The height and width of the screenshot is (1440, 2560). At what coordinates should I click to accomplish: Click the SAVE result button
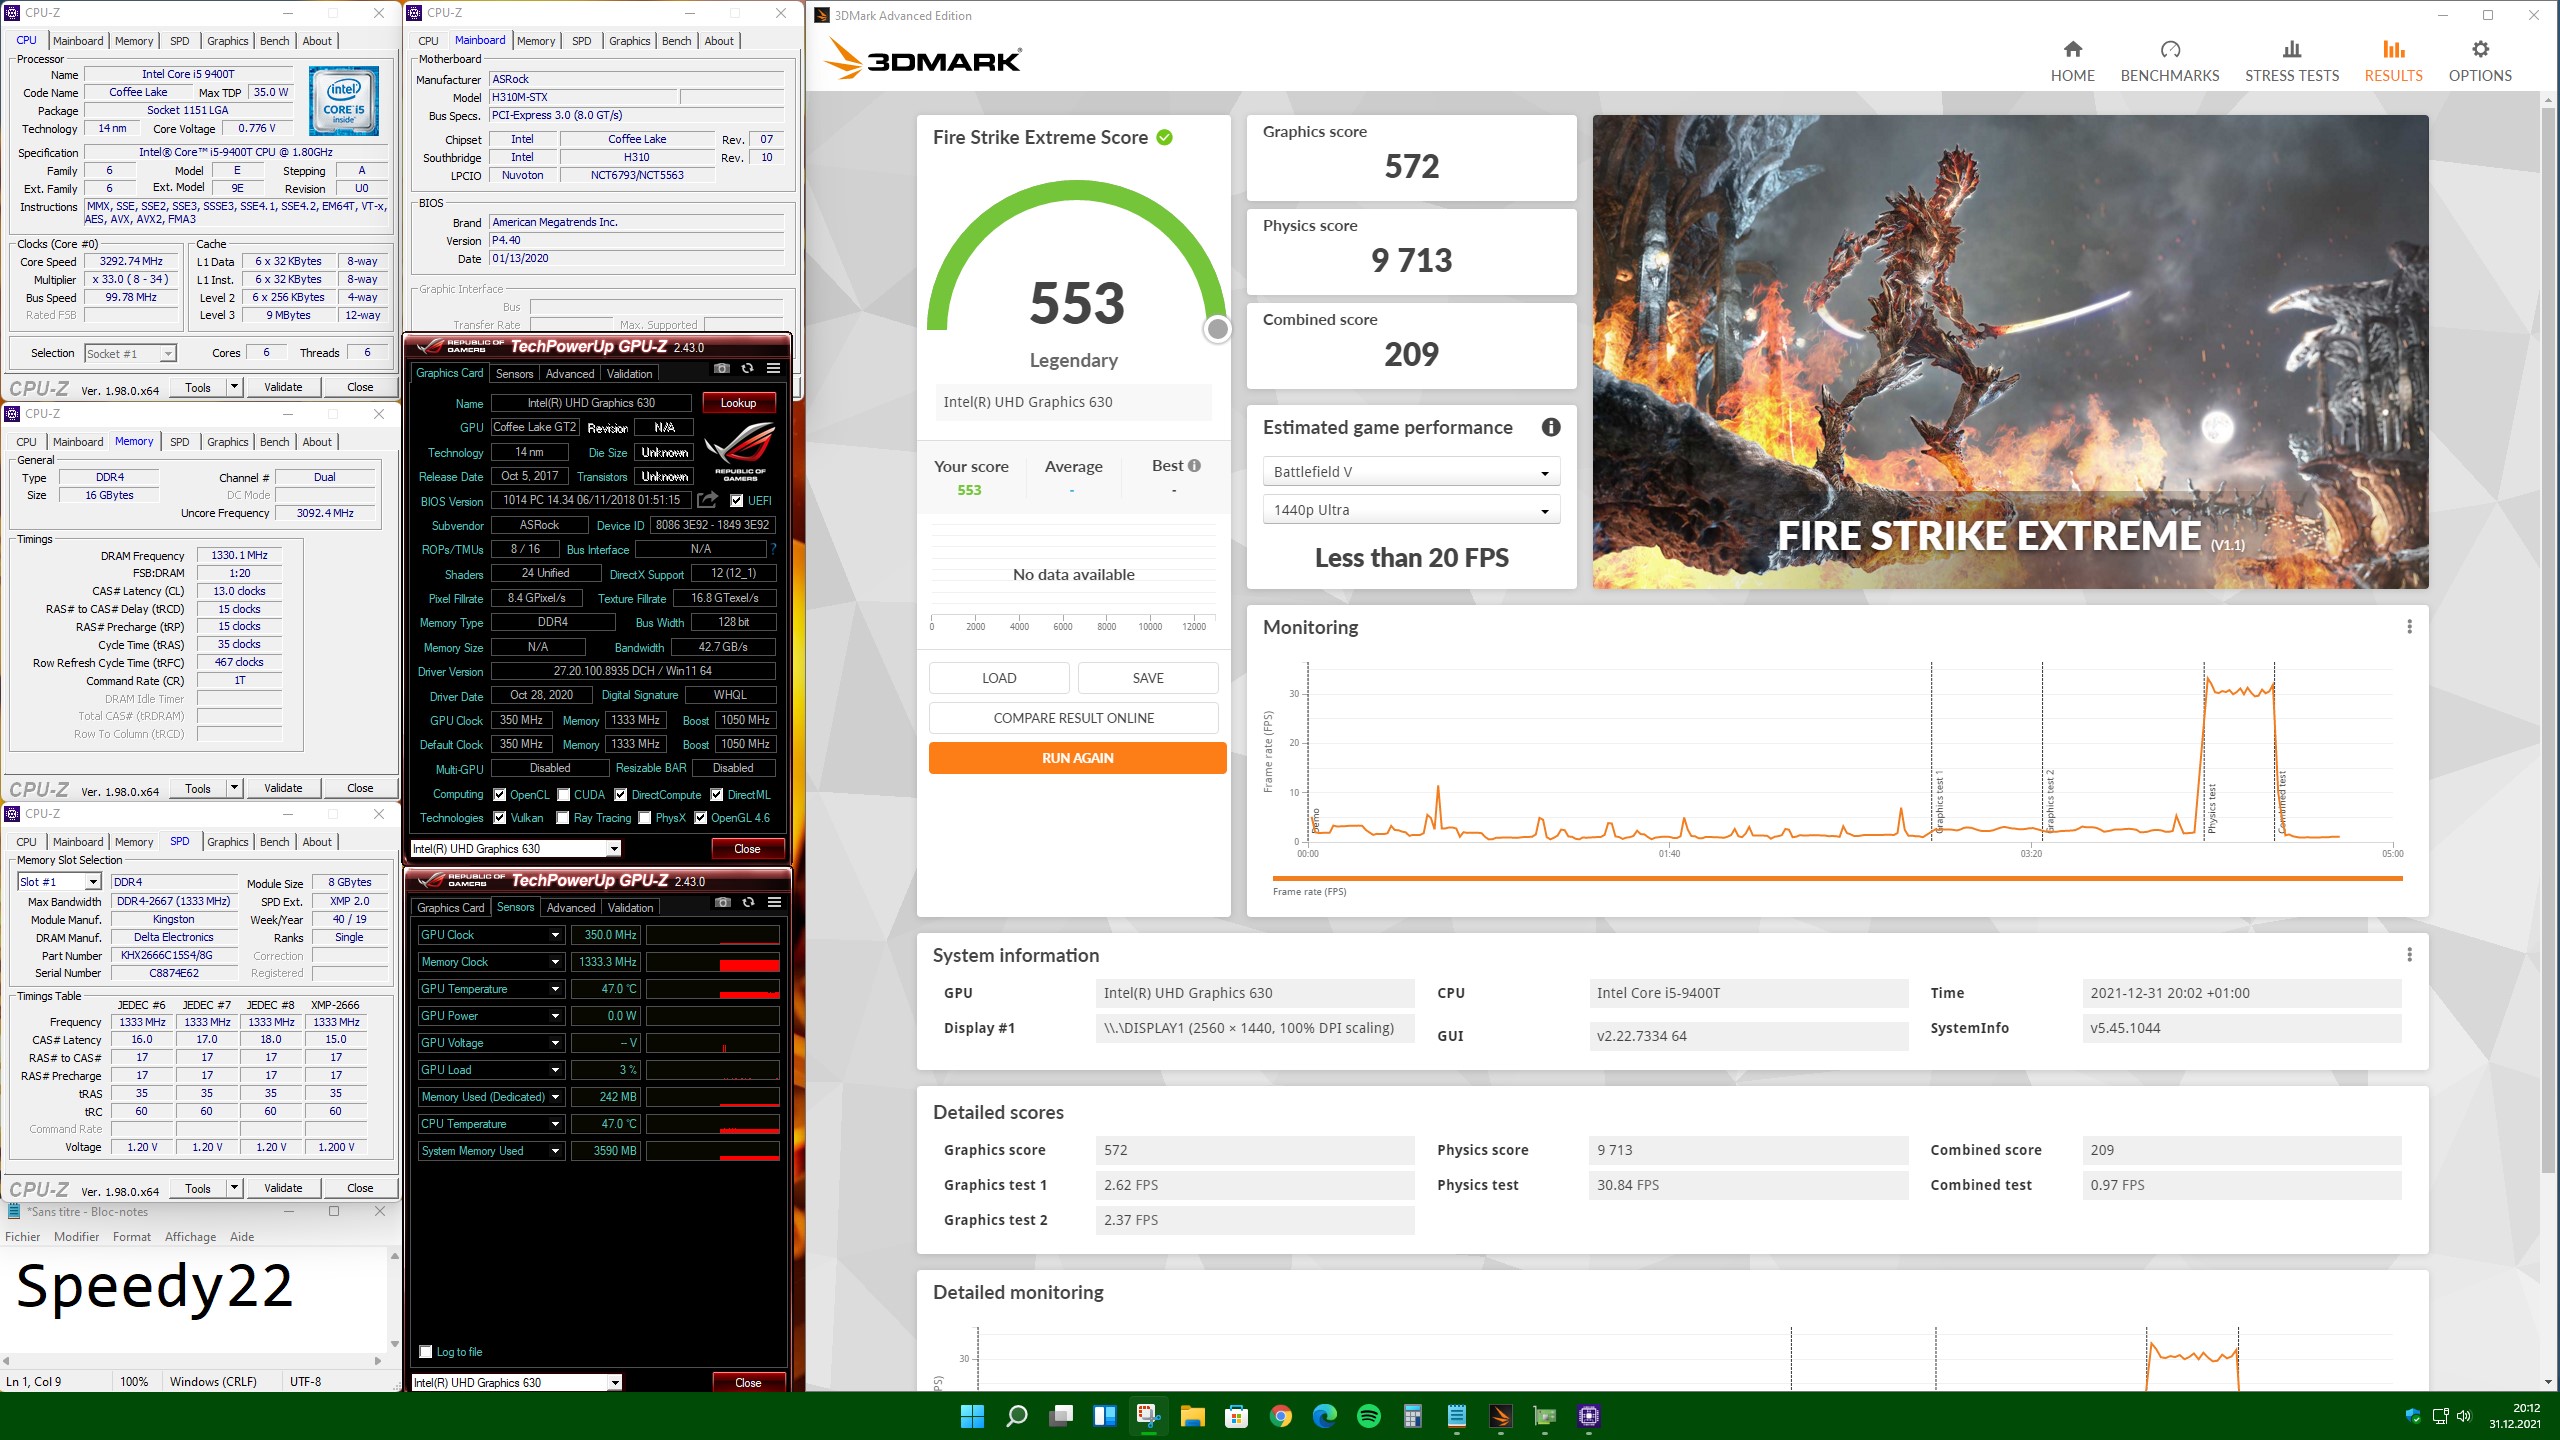click(x=1148, y=678)
